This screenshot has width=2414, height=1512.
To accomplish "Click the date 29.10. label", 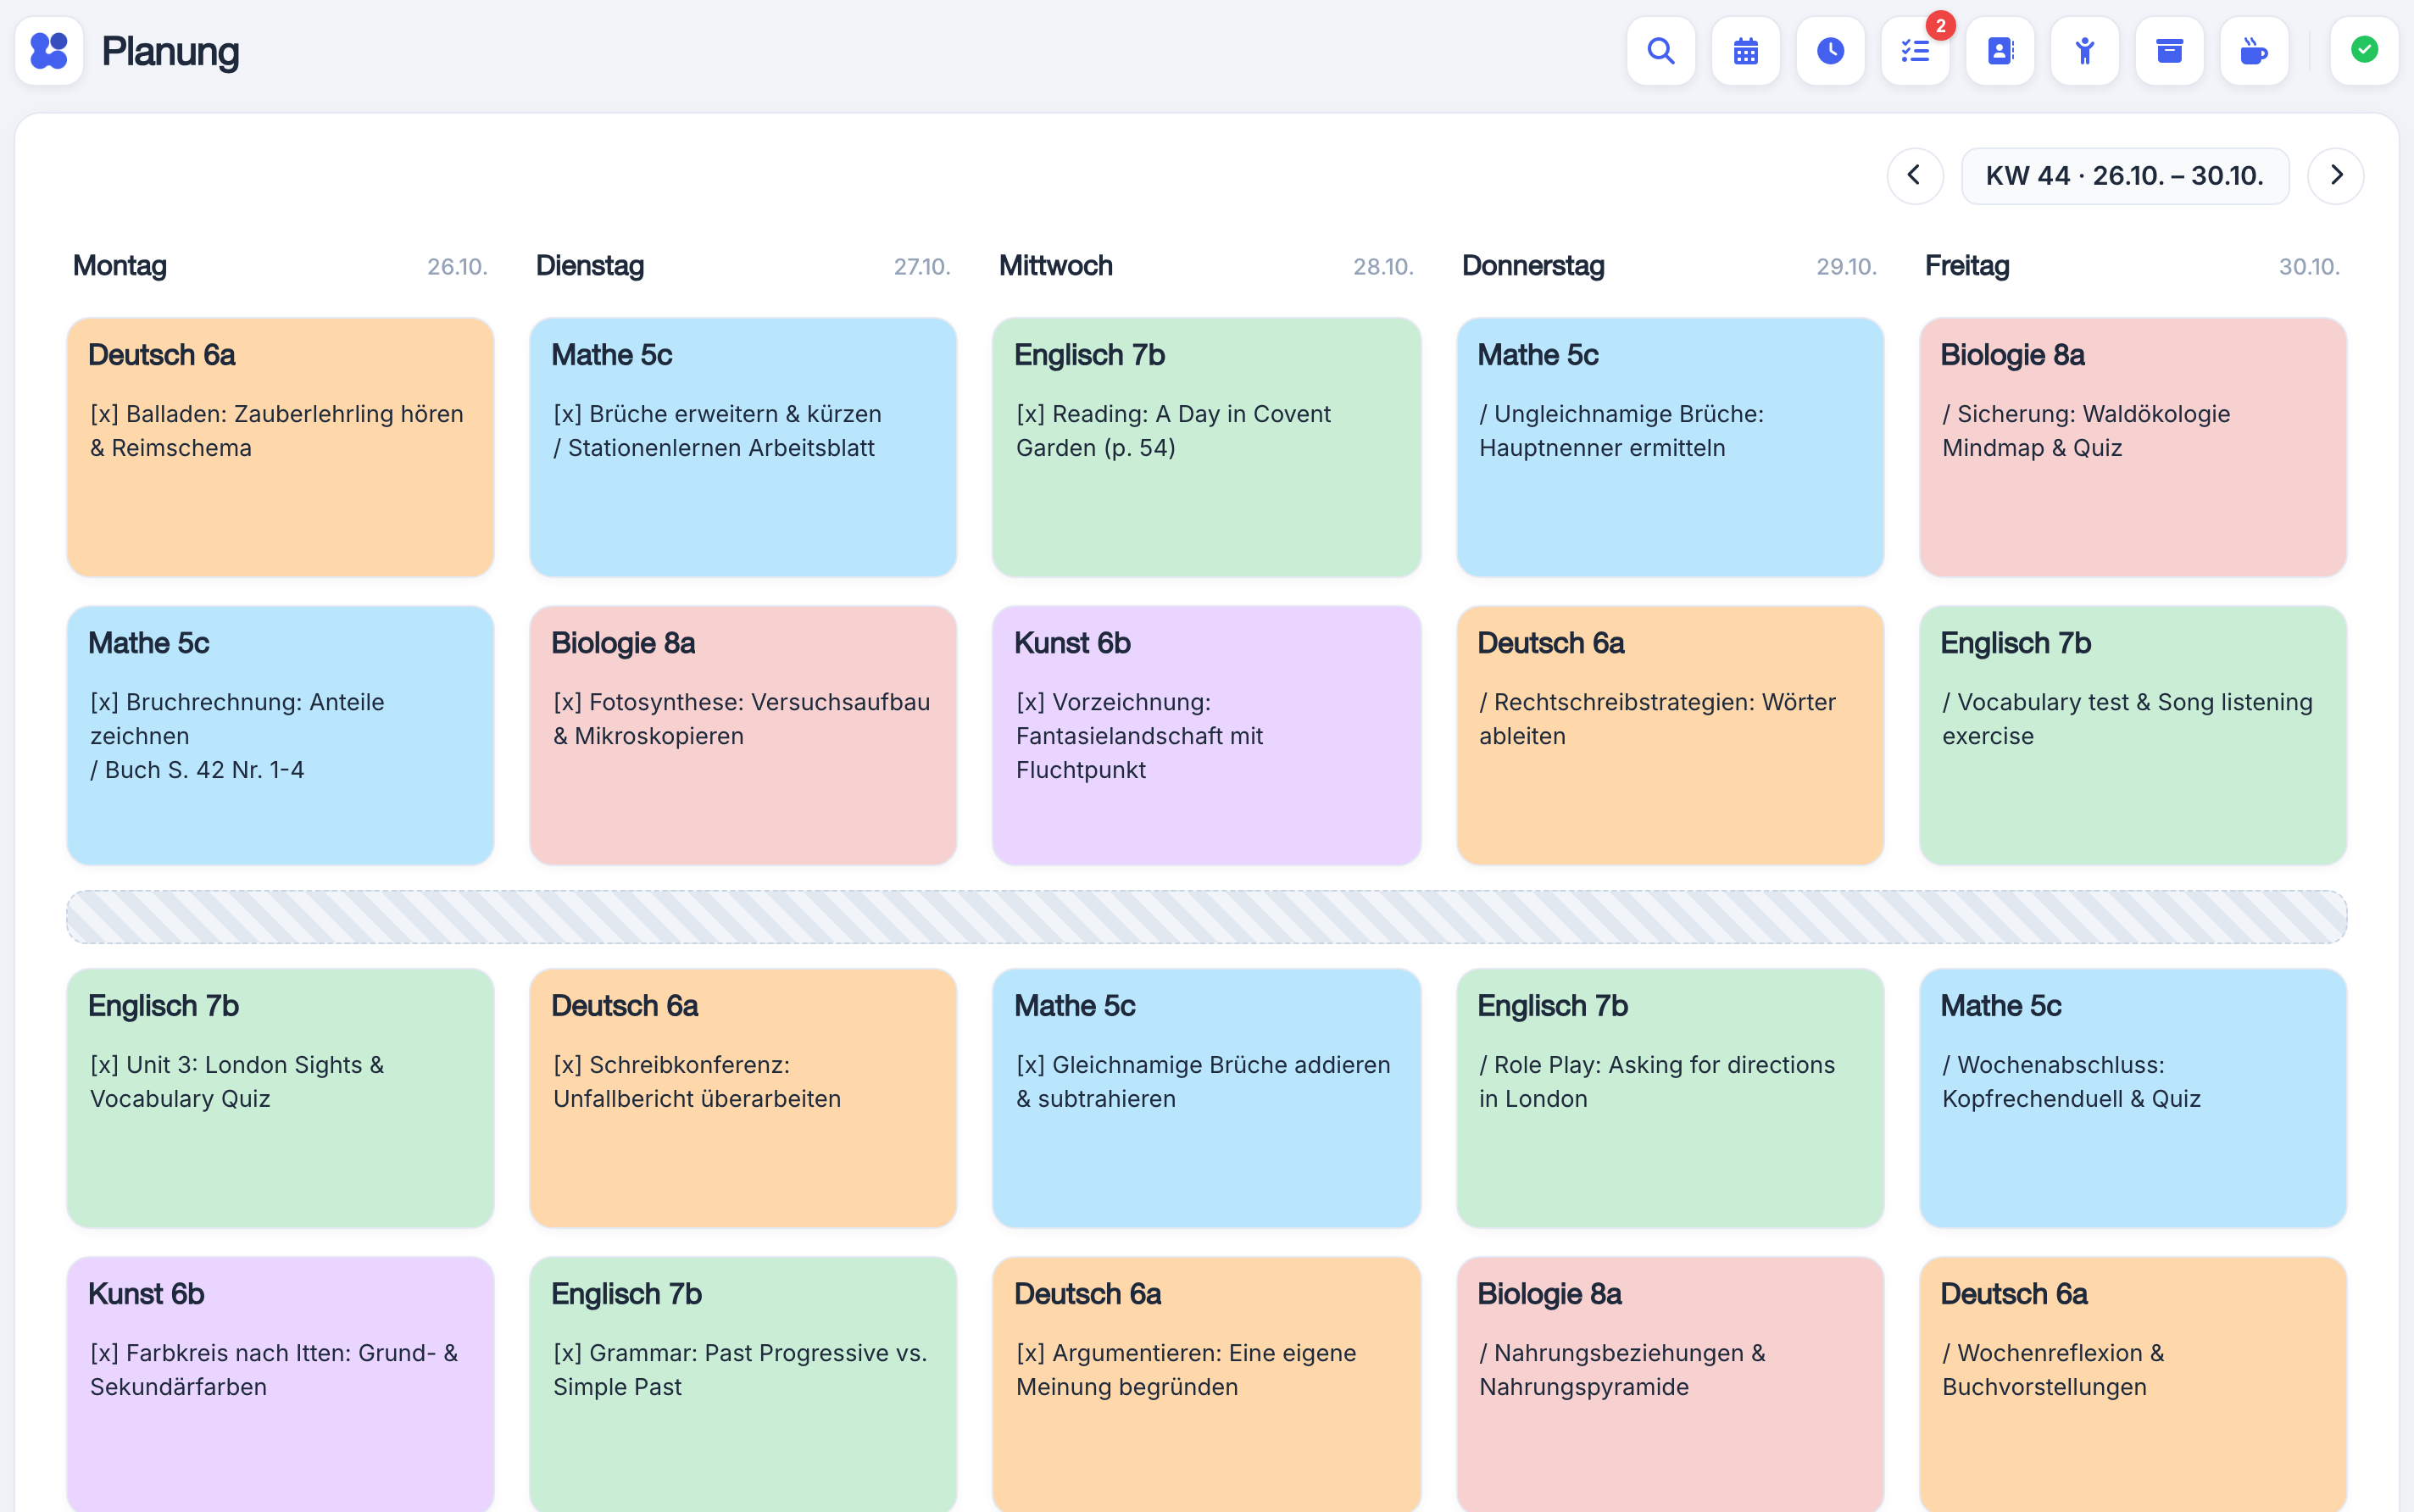I will pyautogui.click(x=1847, y=267).
